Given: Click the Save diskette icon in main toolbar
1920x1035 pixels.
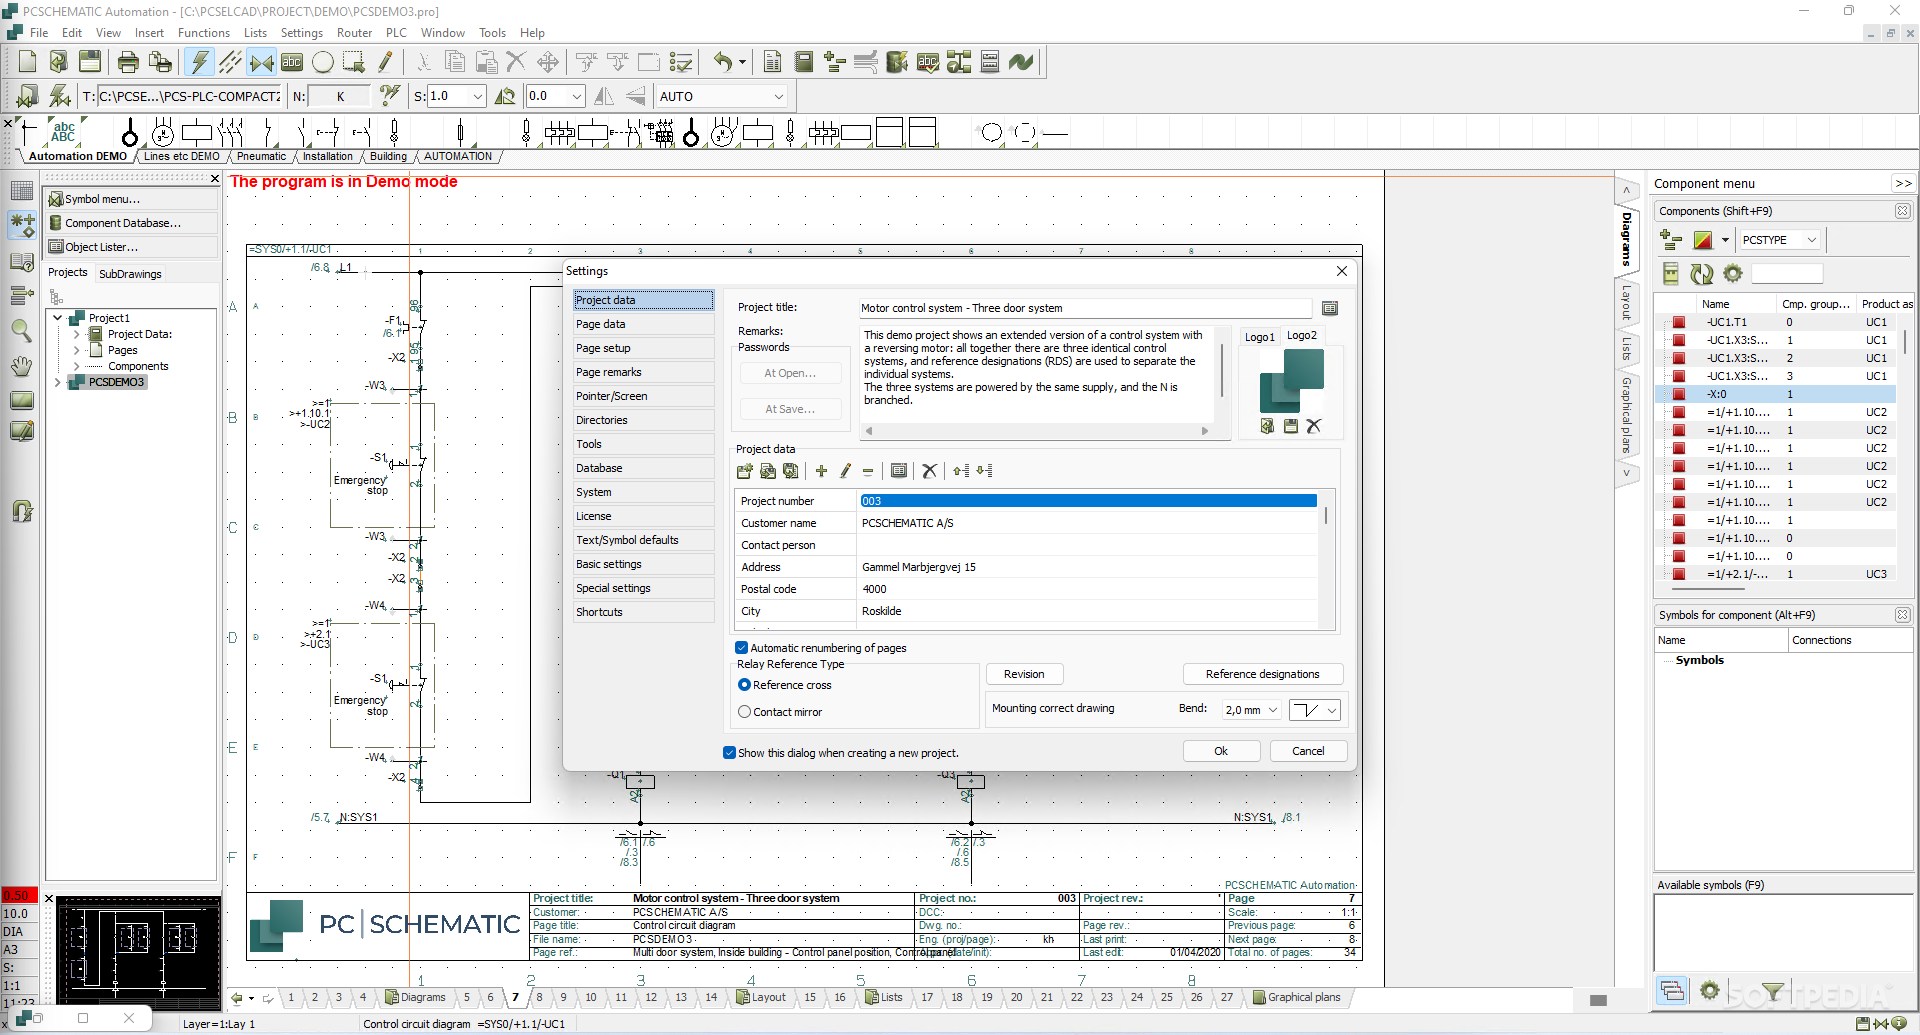Looking at the screenshot, I should [90, 62].
